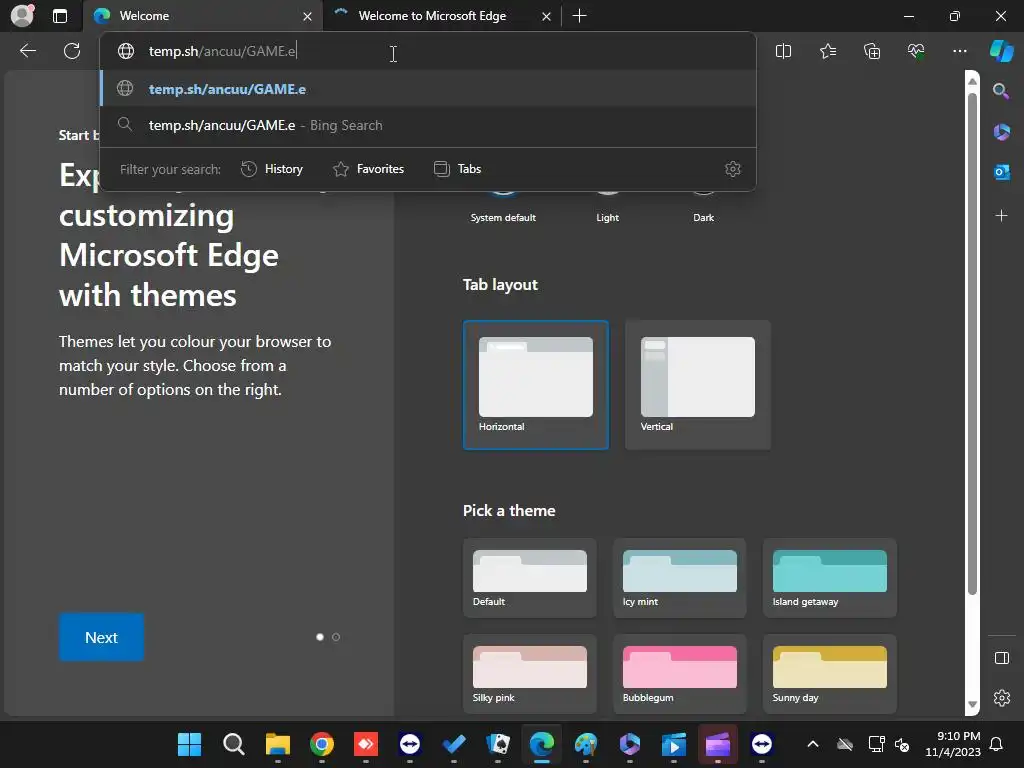
Task: Open the Windows Start menu
Action: (189, 744)
